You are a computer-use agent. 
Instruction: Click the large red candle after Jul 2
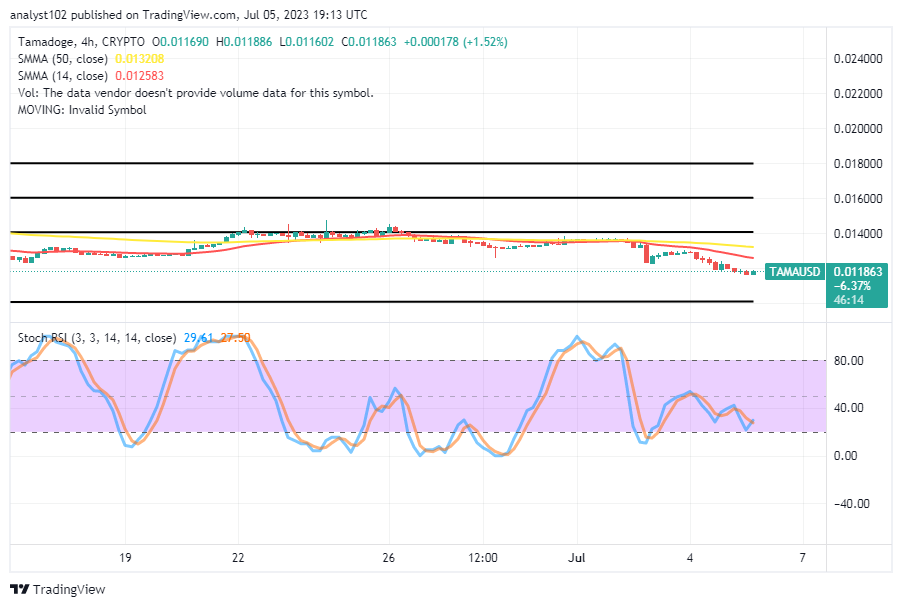pyautogui.click(x=646, y=253)
